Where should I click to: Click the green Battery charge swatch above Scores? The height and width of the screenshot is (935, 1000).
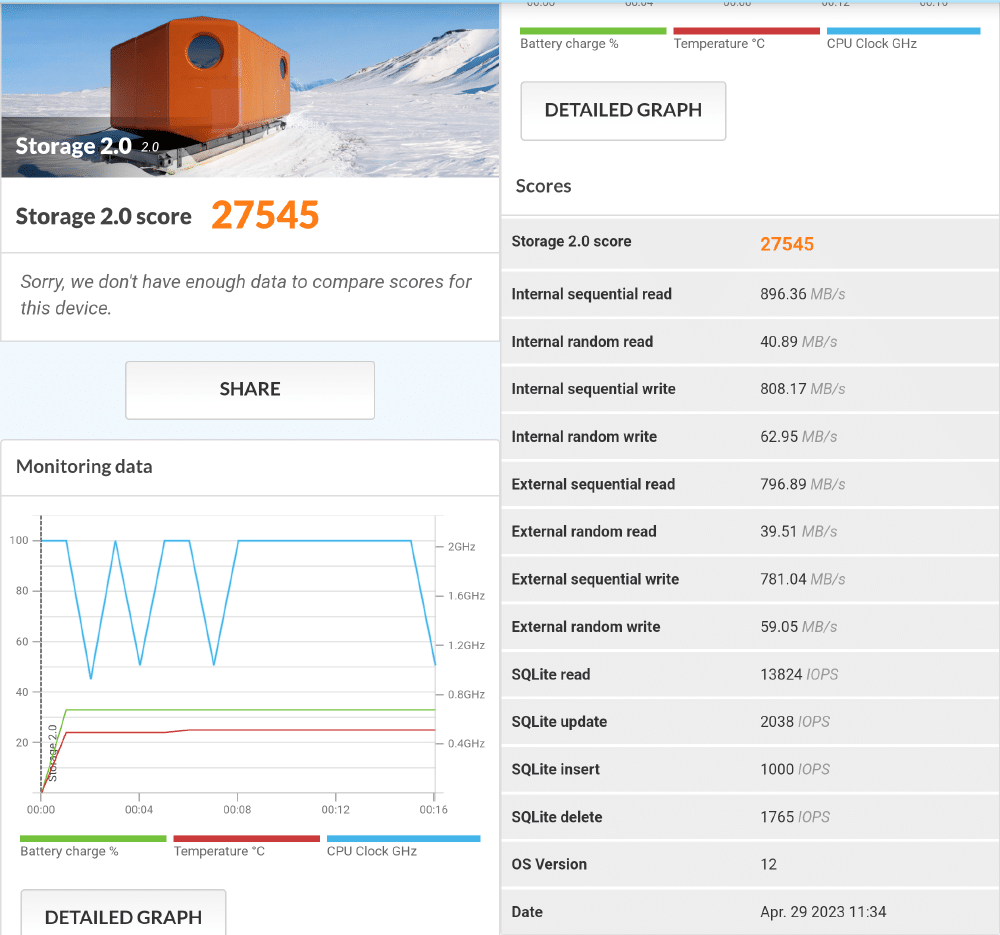[592, 31]
